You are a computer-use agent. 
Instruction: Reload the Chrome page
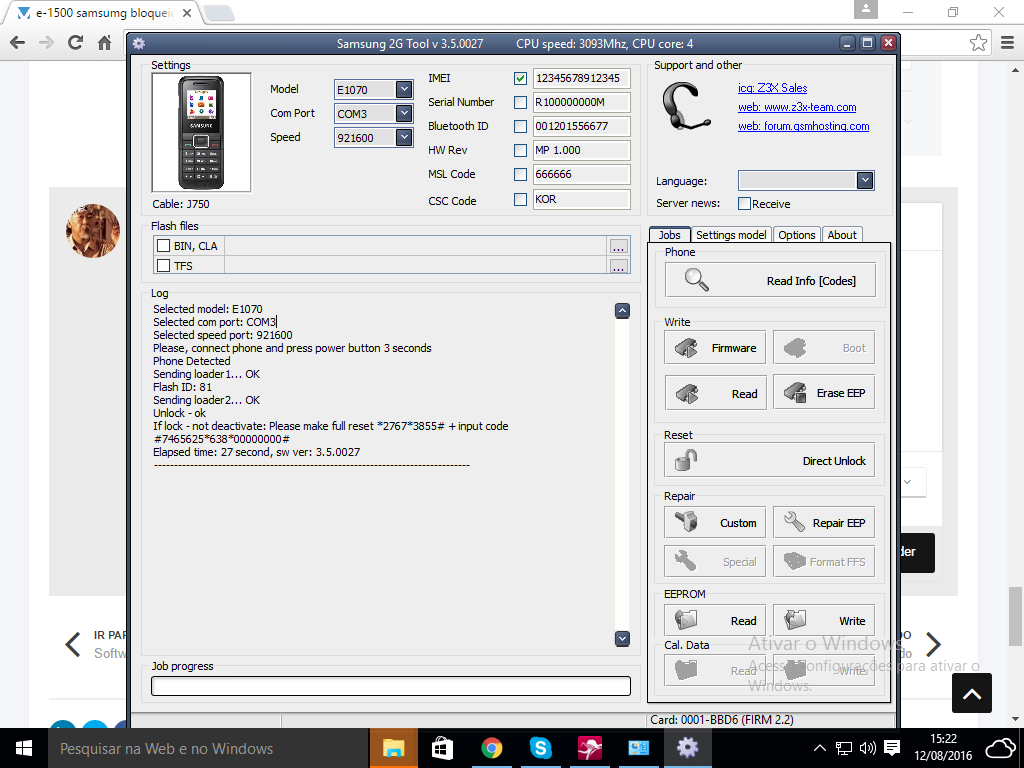click(76, 43)
